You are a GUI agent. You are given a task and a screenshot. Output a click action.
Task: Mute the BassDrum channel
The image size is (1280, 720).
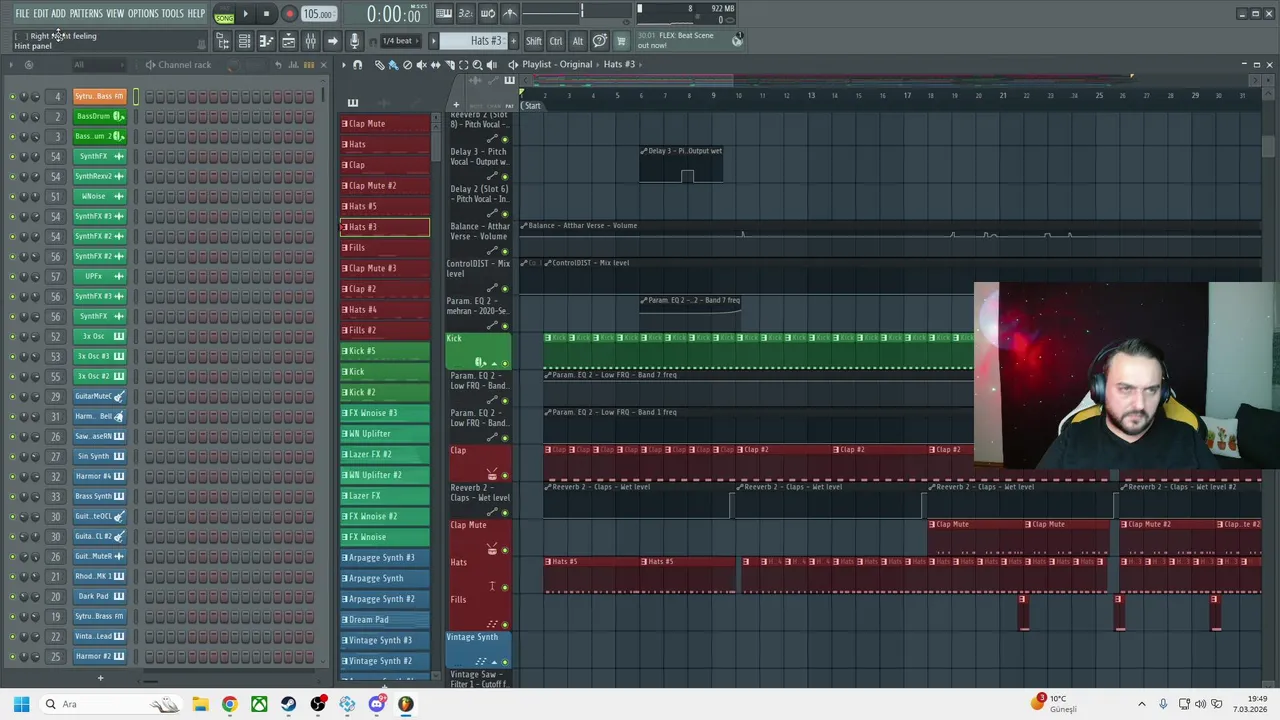12,116
